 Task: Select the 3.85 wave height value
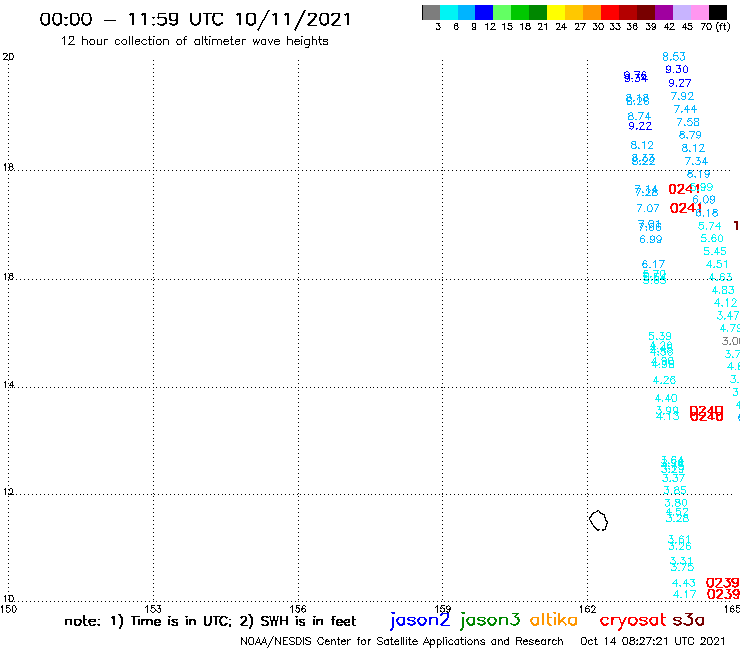click(x=675, y=490)
